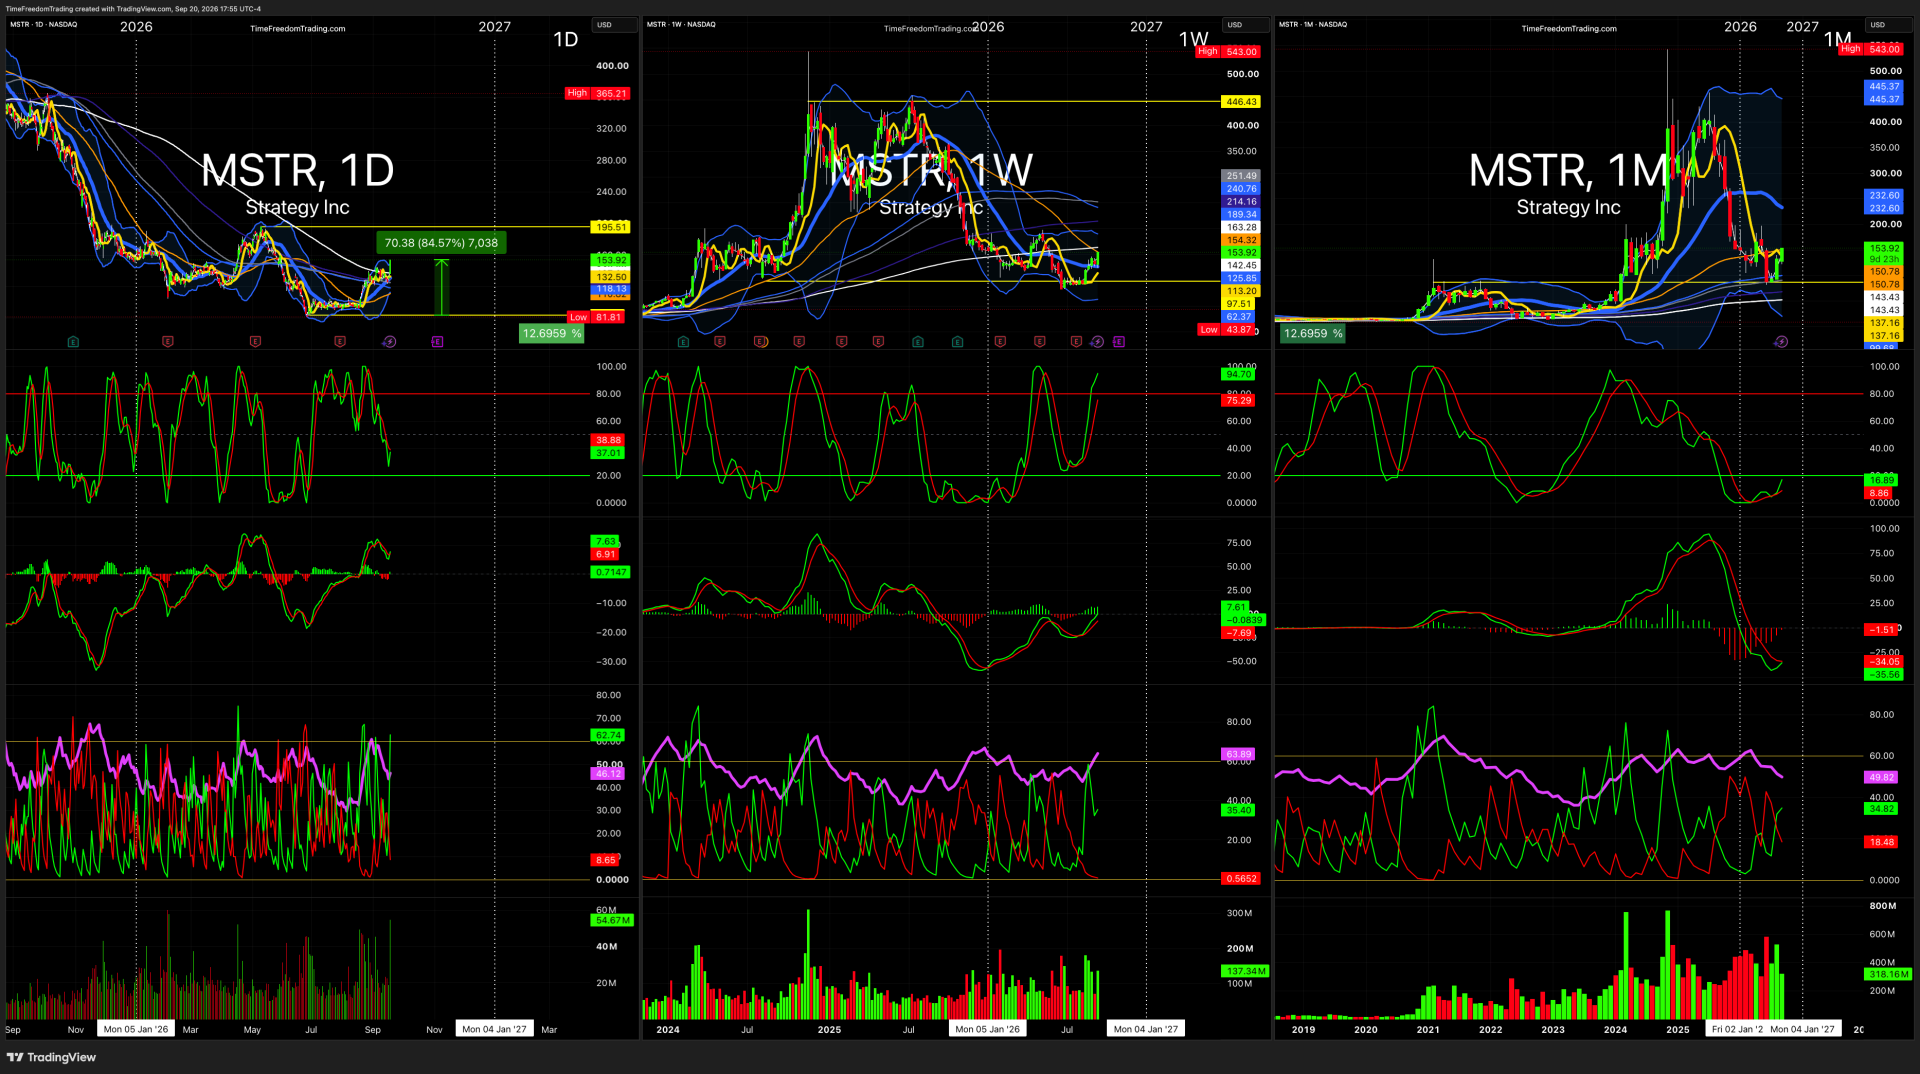Click the TimeFreedomTrading.com text on daily chart
Screen dimensions: 1920x1074
[x=298, y=29]
